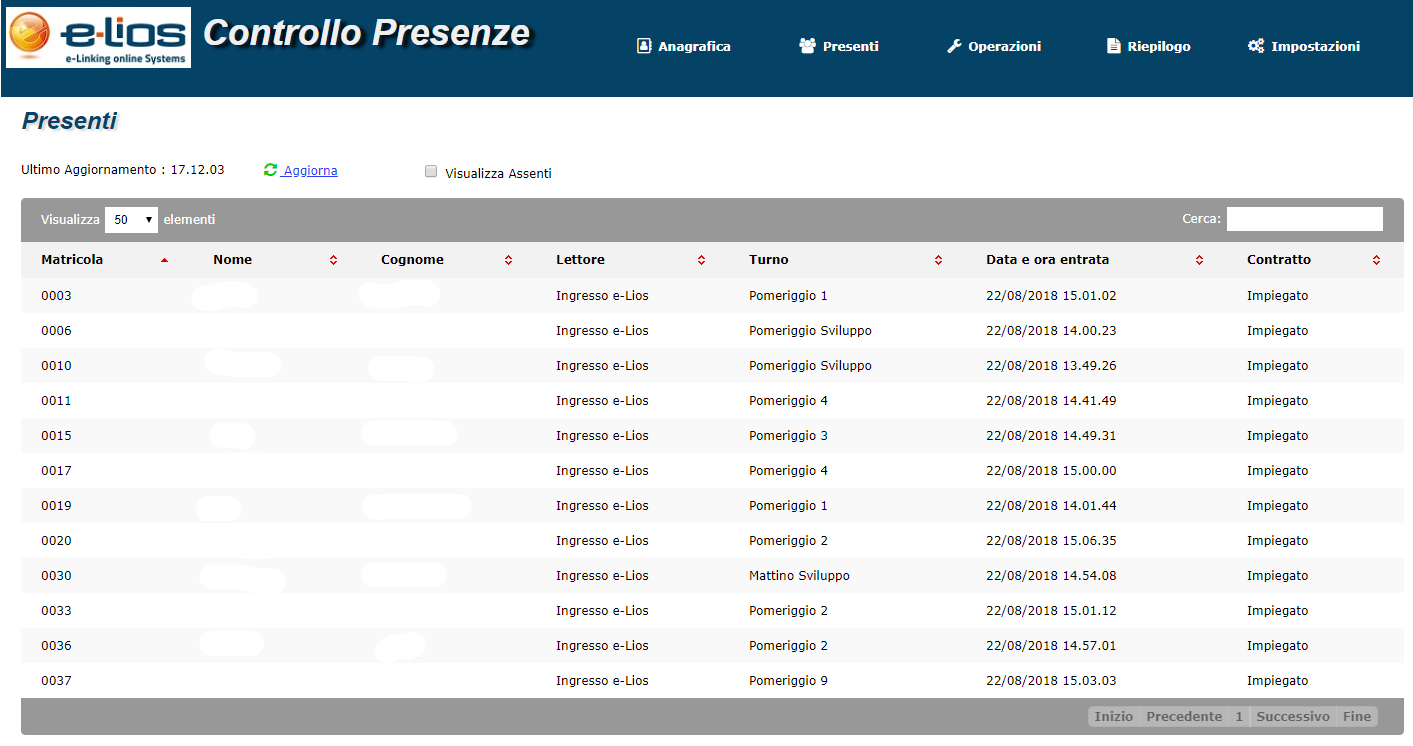Click sort arrows beside Data e ora entrata

[x=1199, y=260]
